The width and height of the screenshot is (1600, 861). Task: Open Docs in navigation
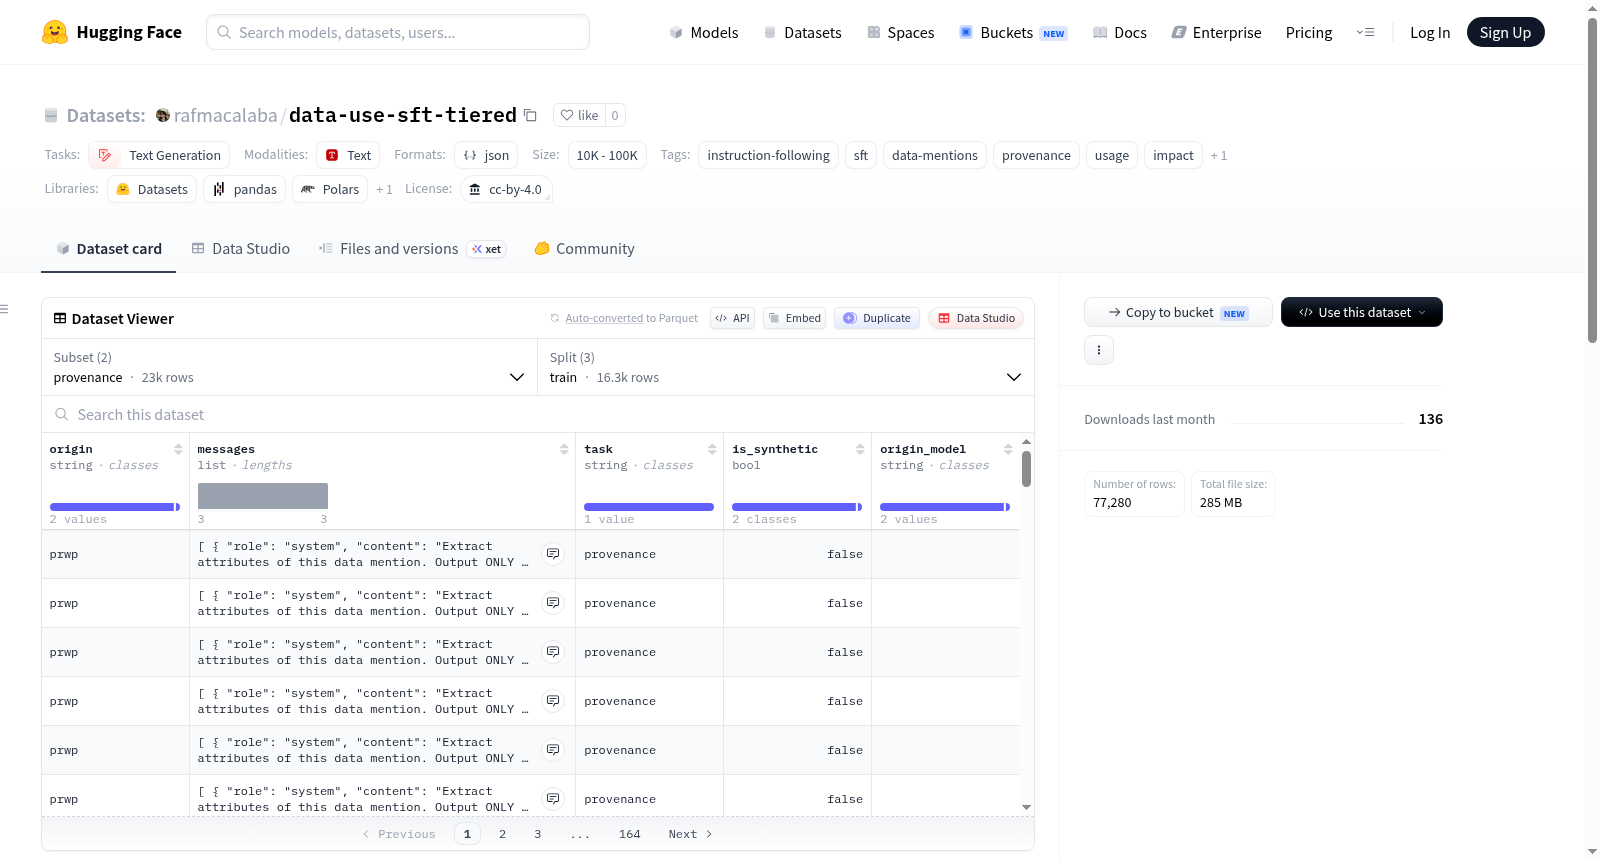pos(1120,32)
